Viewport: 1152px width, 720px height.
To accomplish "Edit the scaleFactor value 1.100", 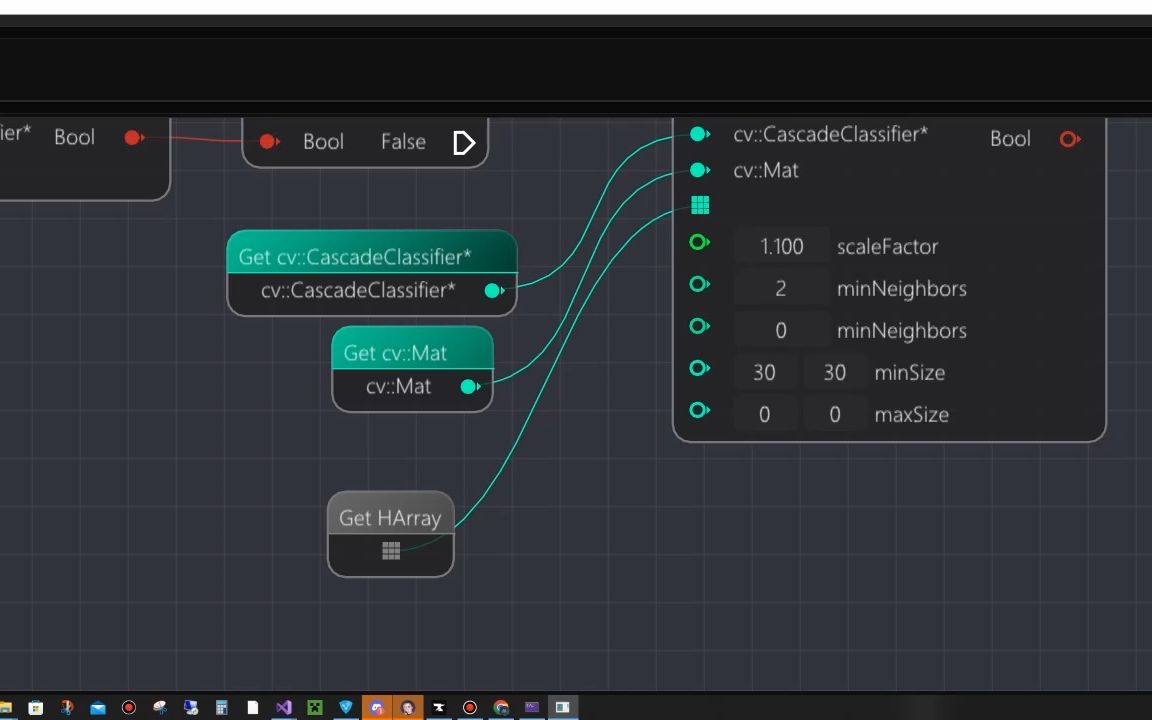I will (x=782, y=246).
